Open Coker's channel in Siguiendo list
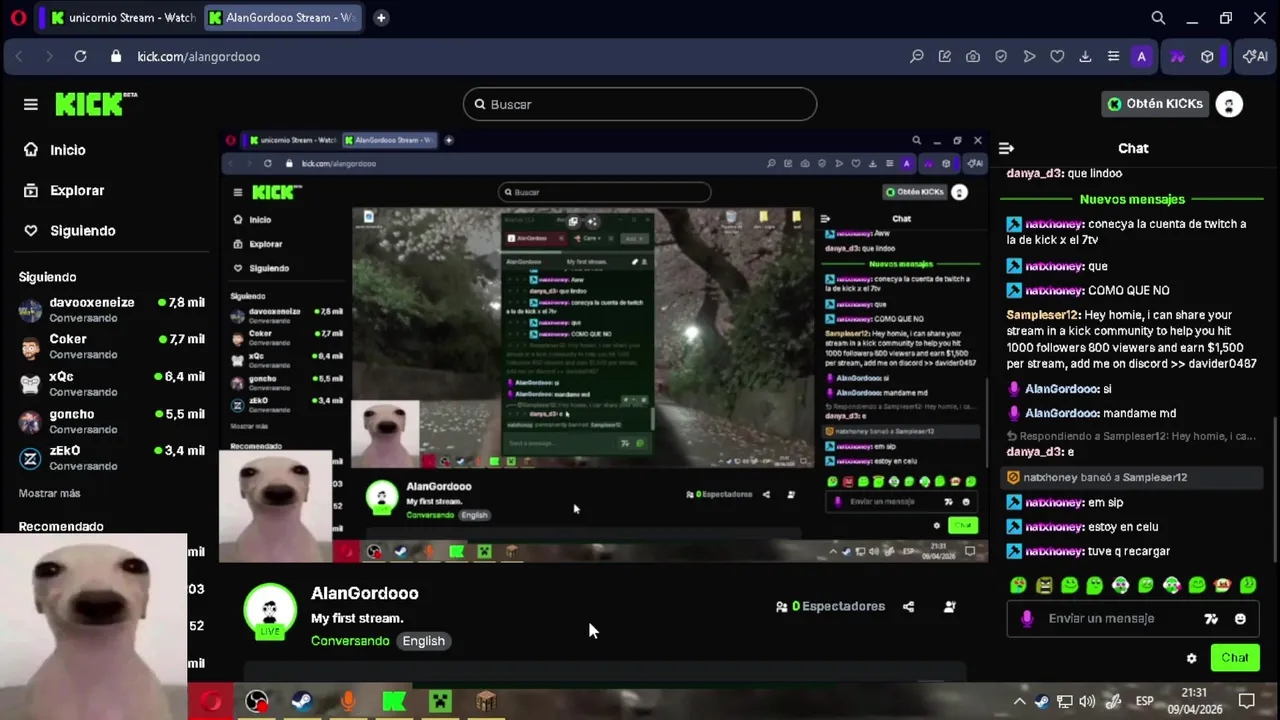 pos(112,346)
